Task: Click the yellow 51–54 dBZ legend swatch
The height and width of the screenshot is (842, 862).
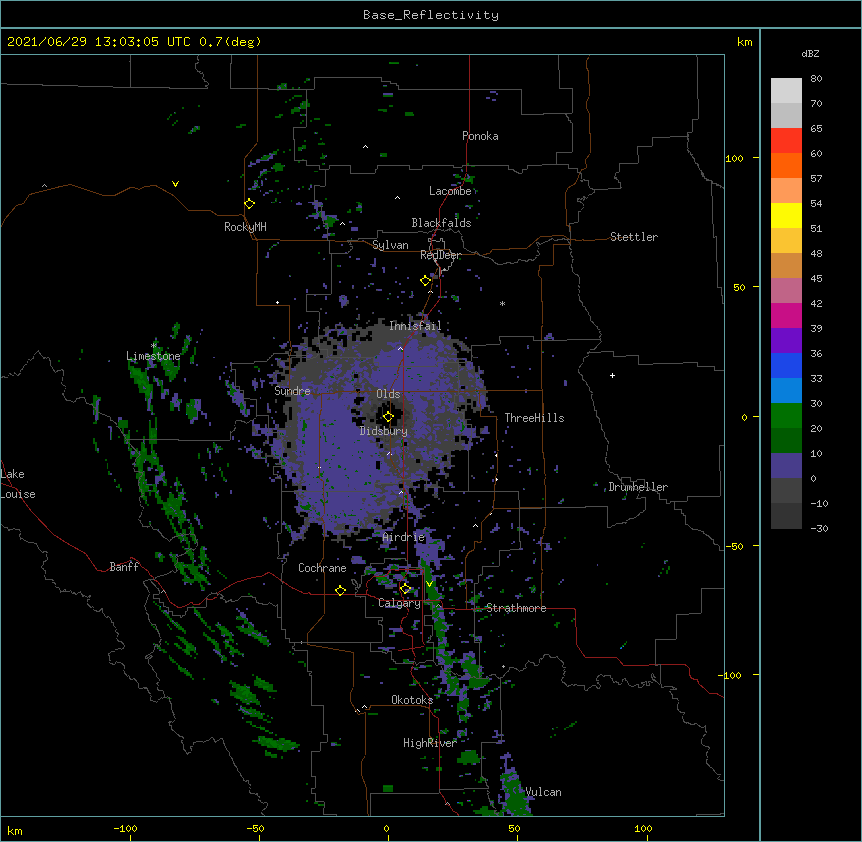Action: [x=786, y=215]
